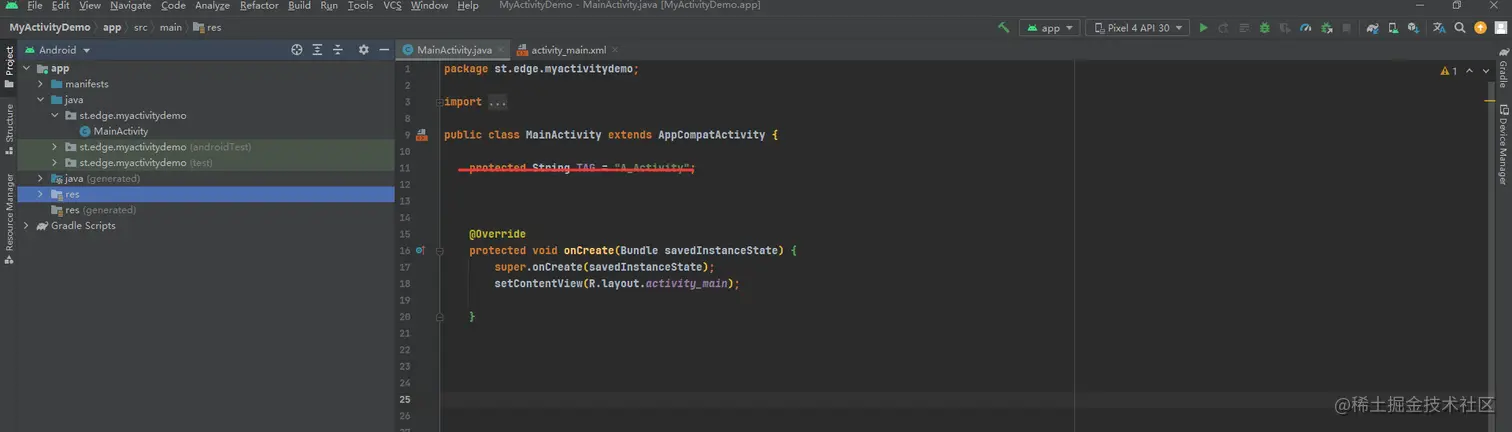Expand the manifests folder
1512x432 pixels.
pyautogui.click(x=41, y=84)
